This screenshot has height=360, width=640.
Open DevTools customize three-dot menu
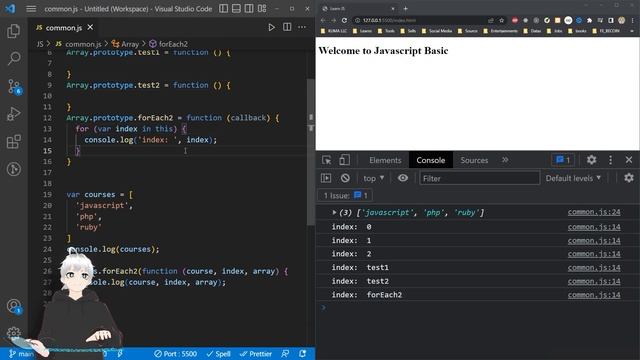click(611, 160)
